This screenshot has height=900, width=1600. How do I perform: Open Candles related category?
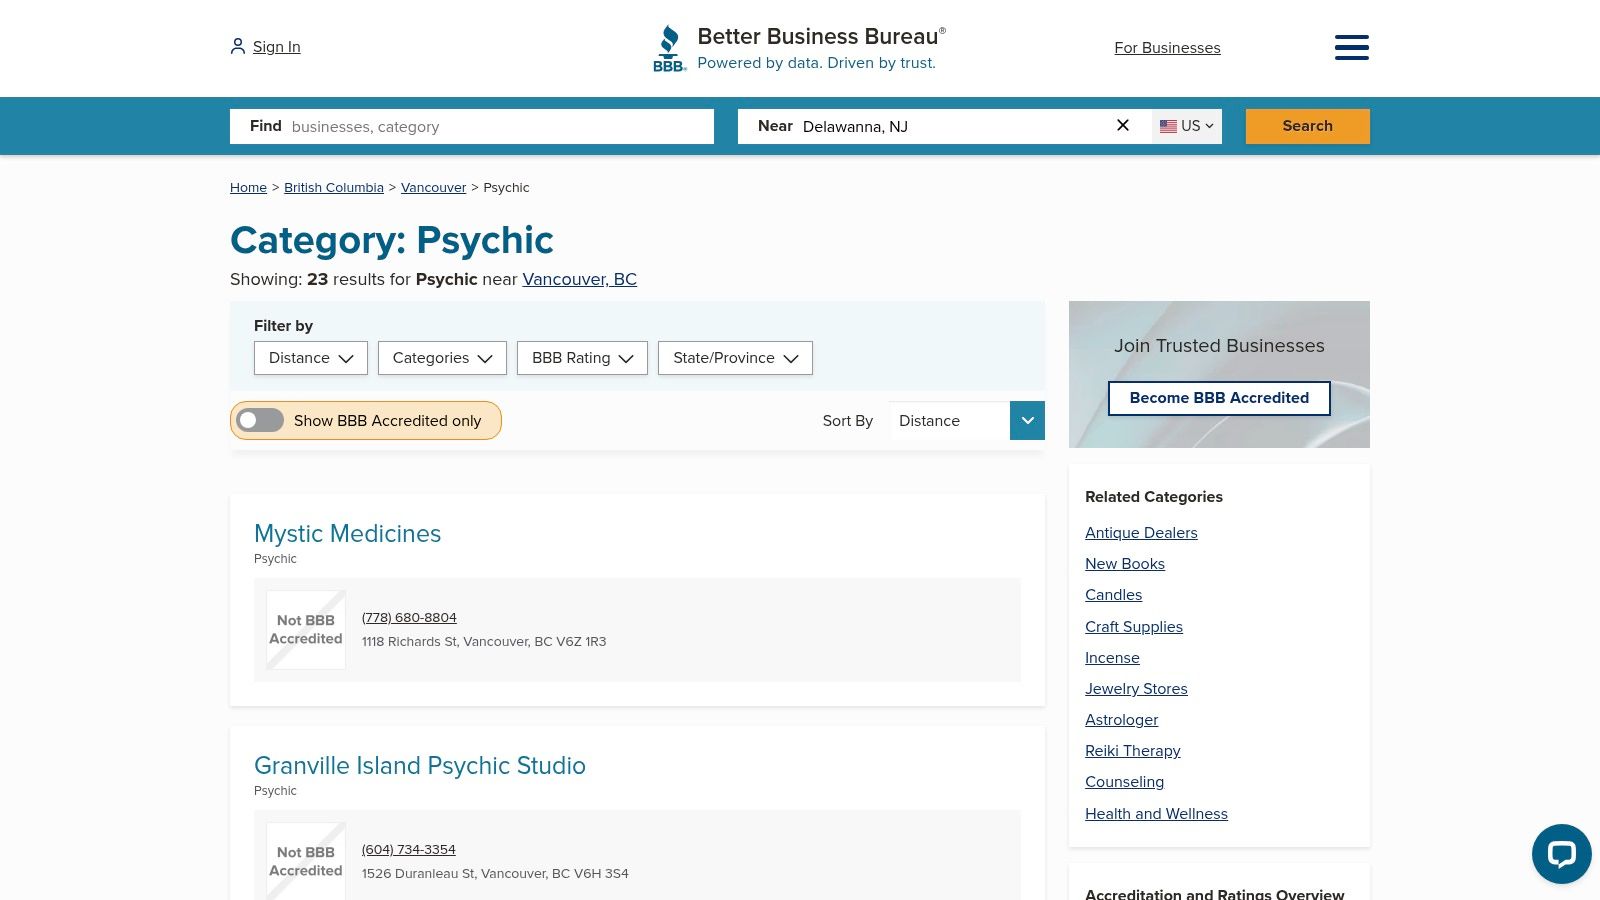coord(1113,594)
